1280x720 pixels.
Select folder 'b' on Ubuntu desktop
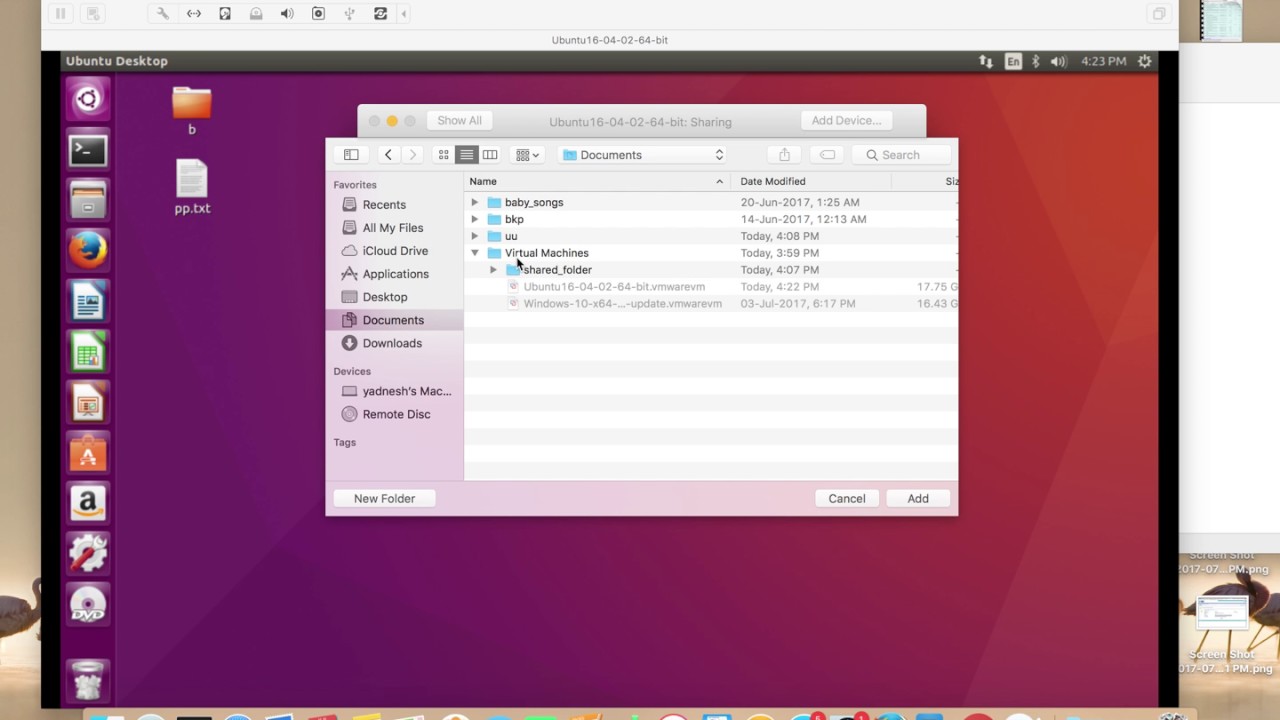pyautogui.click(x=191, y=110)
